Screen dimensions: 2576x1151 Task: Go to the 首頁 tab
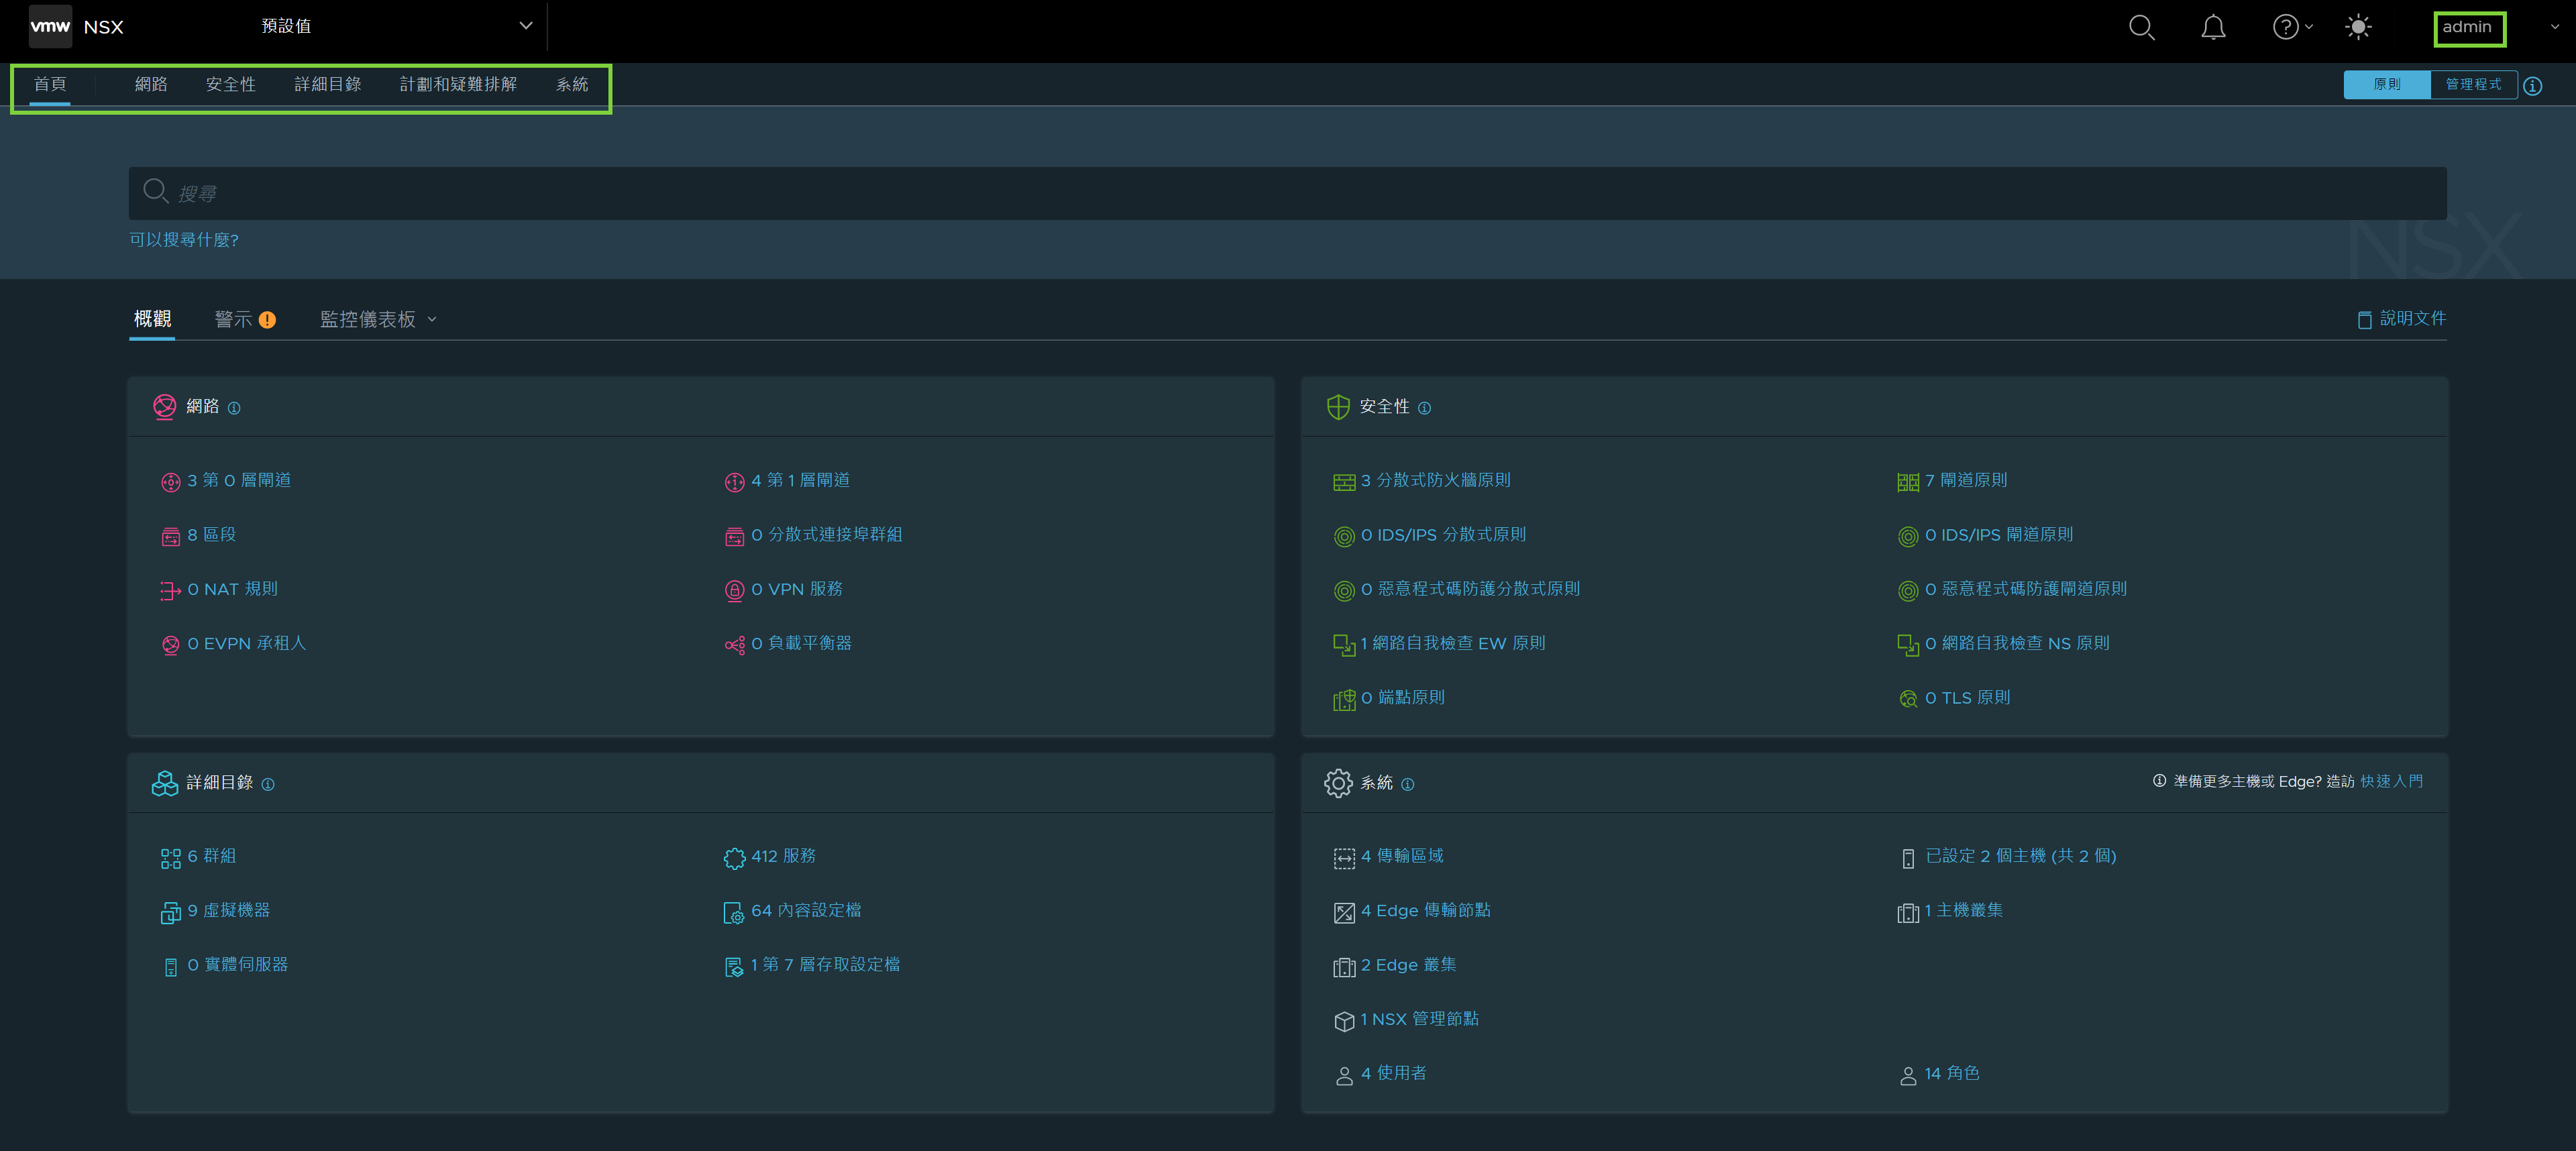(x=50, y=85)
